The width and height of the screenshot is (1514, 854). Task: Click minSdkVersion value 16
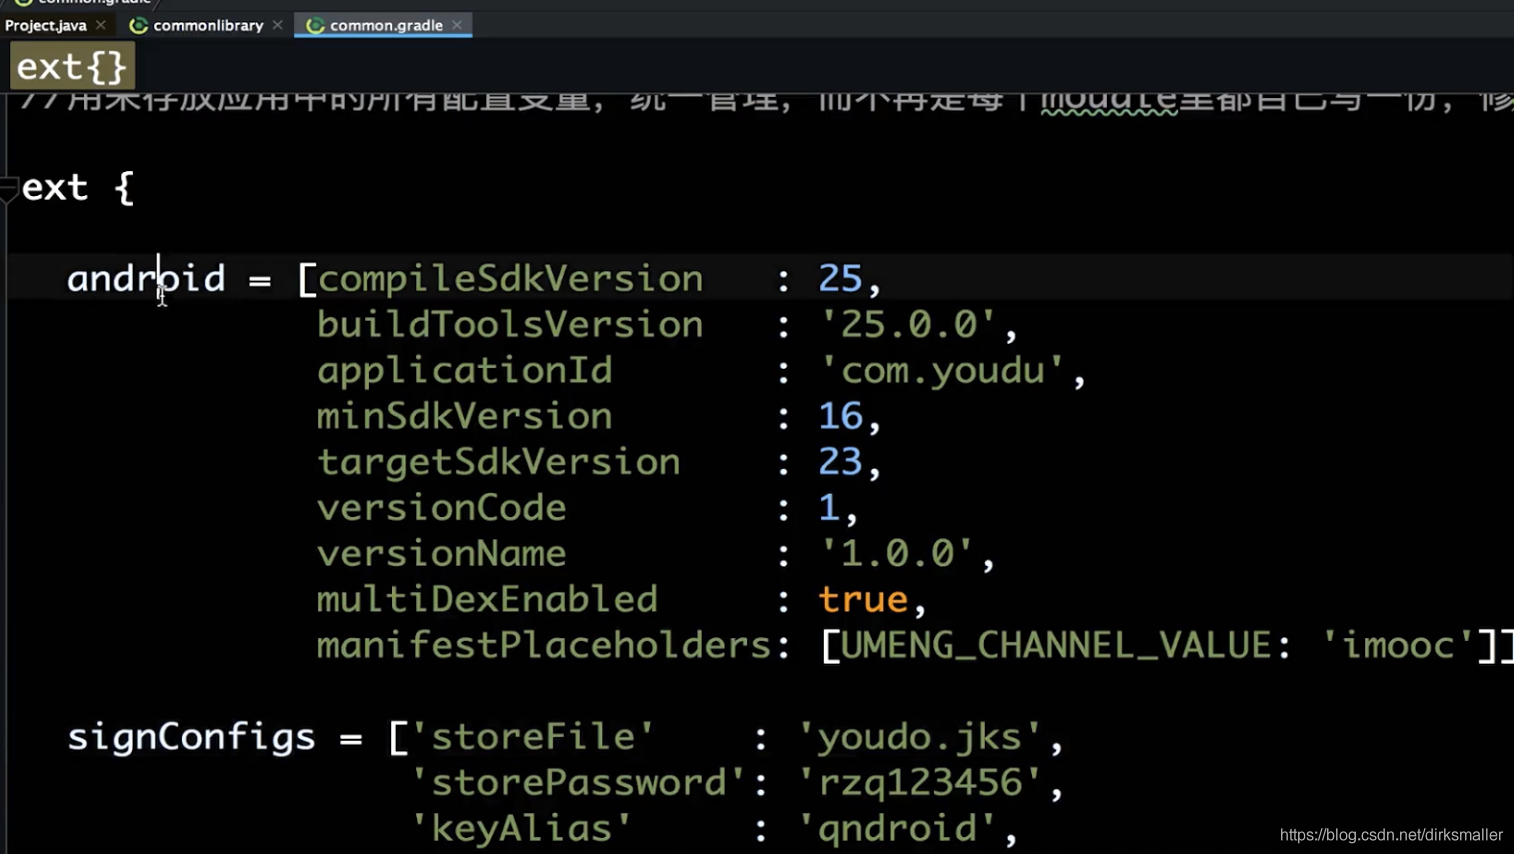pyautogui.click(x=840, y=416)
